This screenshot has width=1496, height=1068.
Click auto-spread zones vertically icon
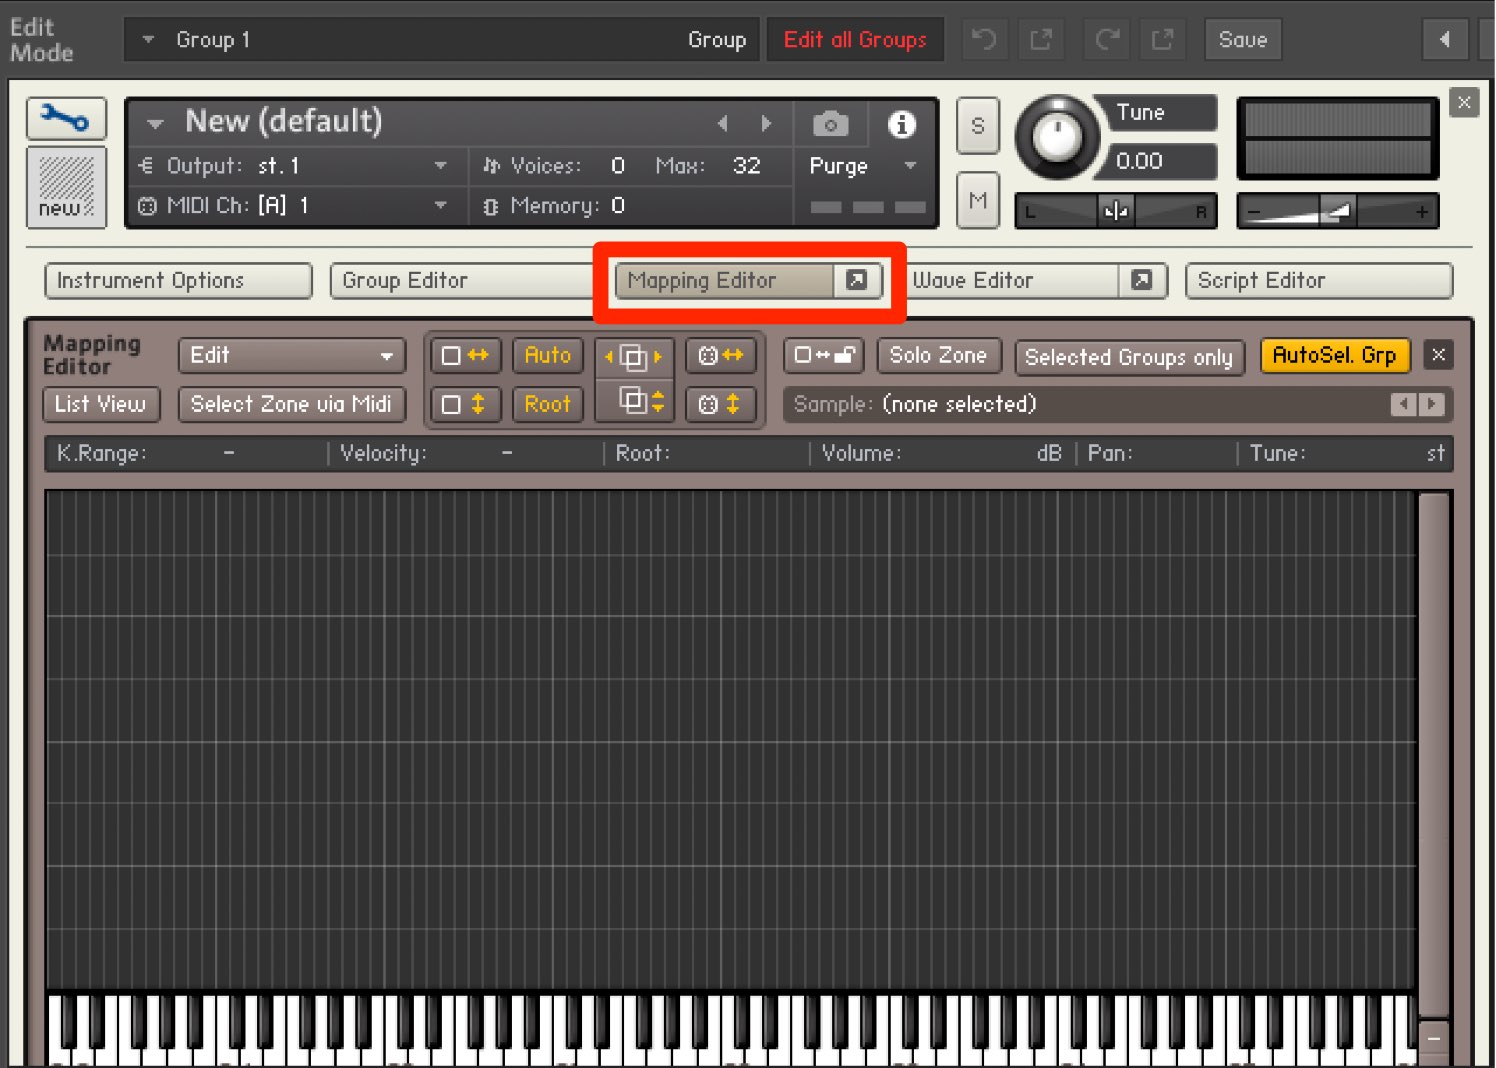coord(465,404)
